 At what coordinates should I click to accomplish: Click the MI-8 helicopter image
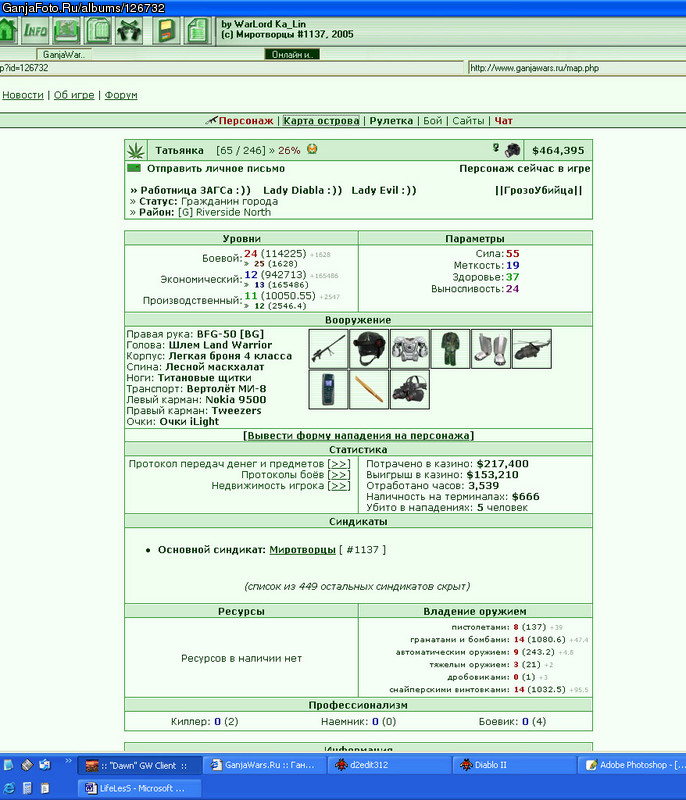[x=531, y=349]
